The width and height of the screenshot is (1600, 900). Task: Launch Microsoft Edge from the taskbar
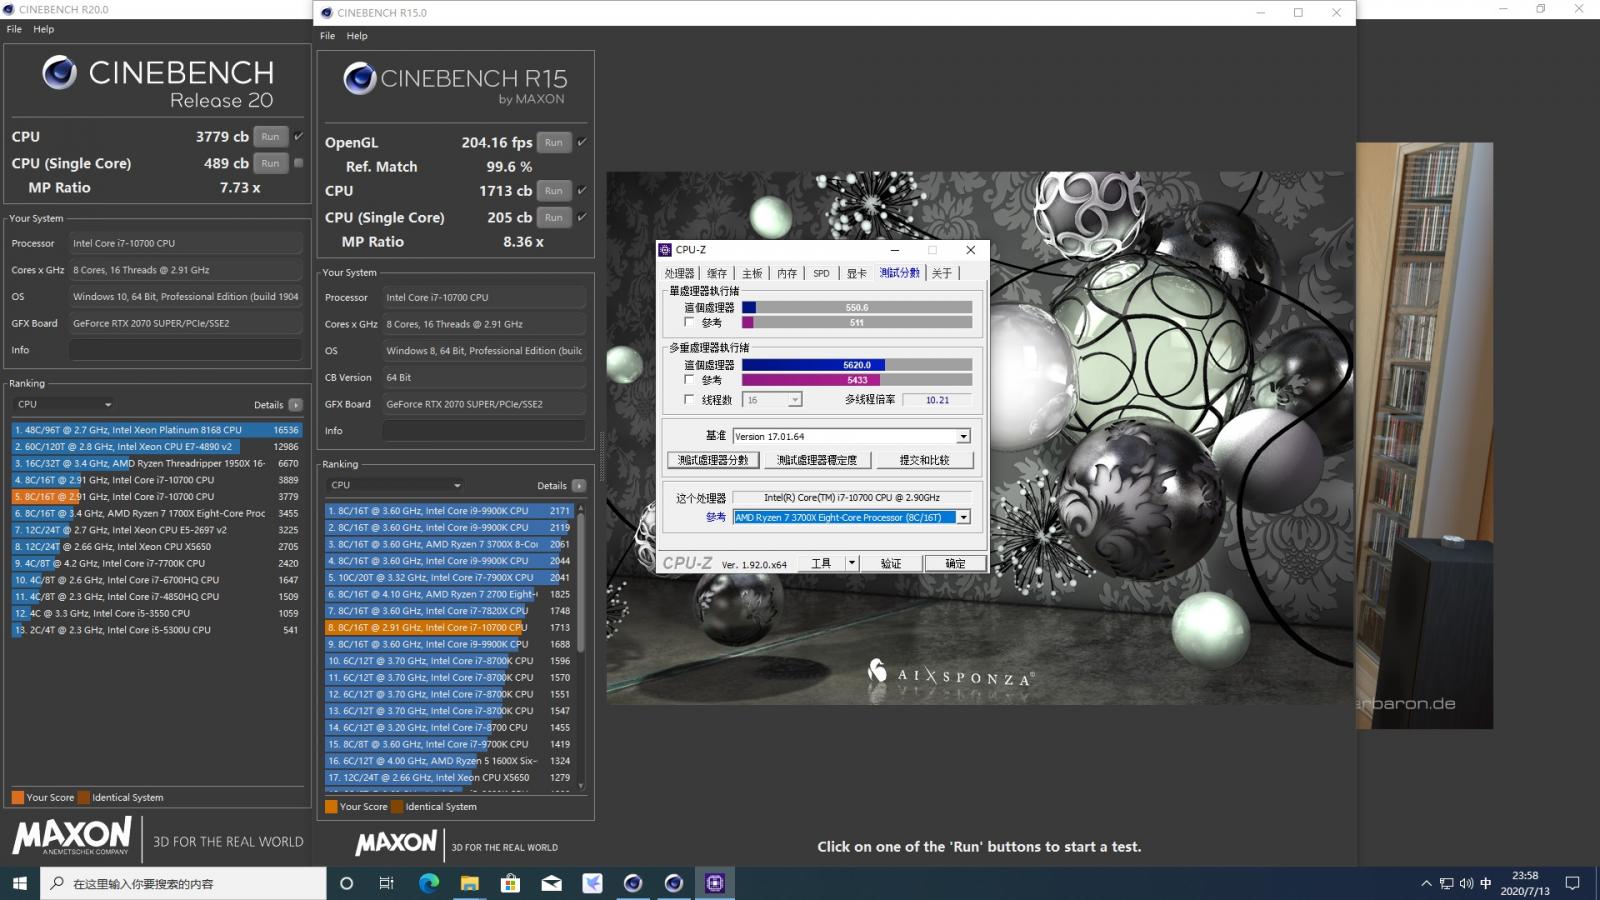pos(429,883)
